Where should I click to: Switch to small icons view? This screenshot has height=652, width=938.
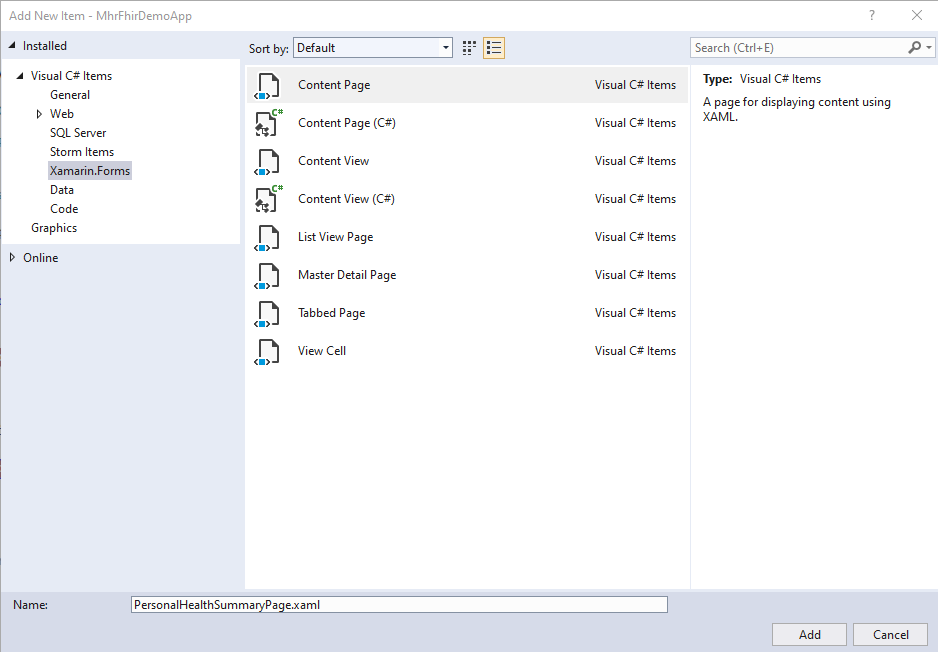468,47
